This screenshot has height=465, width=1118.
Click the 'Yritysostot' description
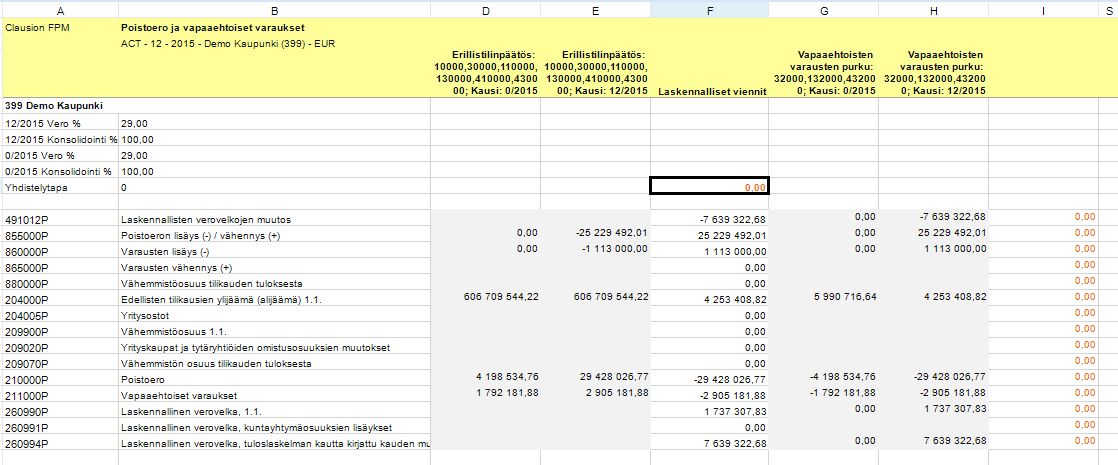pyautogui.click(x=143, y=315)
